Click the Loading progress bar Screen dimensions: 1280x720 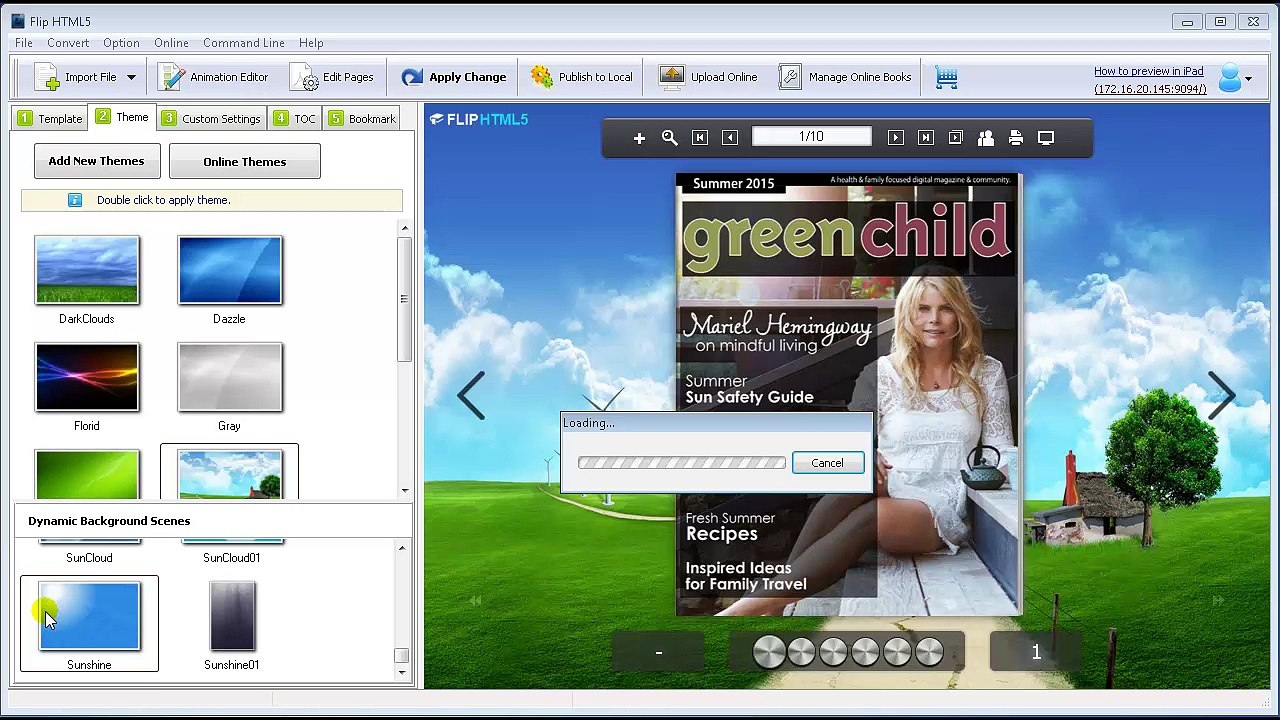coord(682,463)
